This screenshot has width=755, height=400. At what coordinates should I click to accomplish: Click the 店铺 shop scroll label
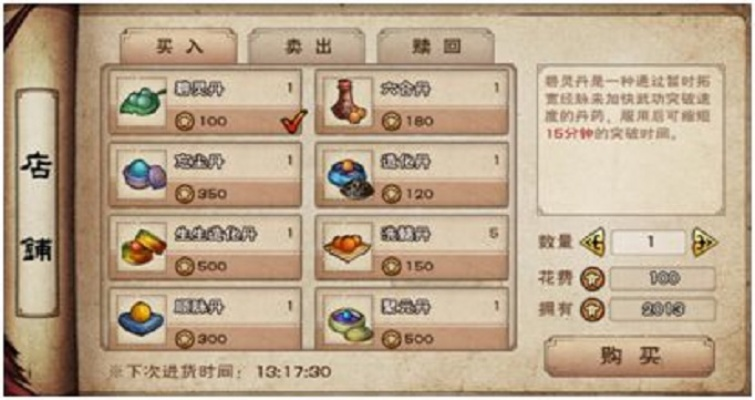coord(38,203)
